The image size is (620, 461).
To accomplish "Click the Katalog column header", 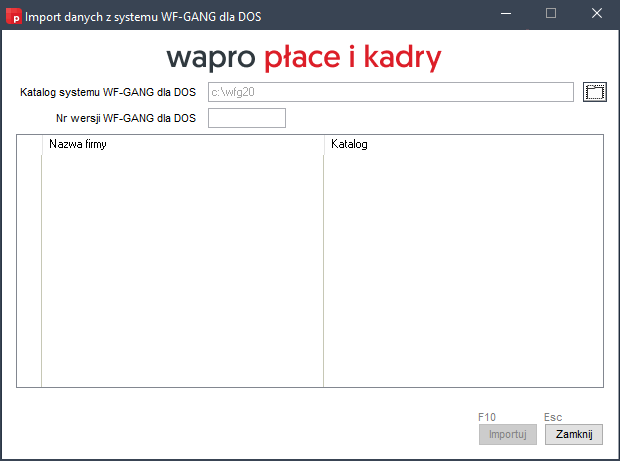I will (x=463, y=144).
